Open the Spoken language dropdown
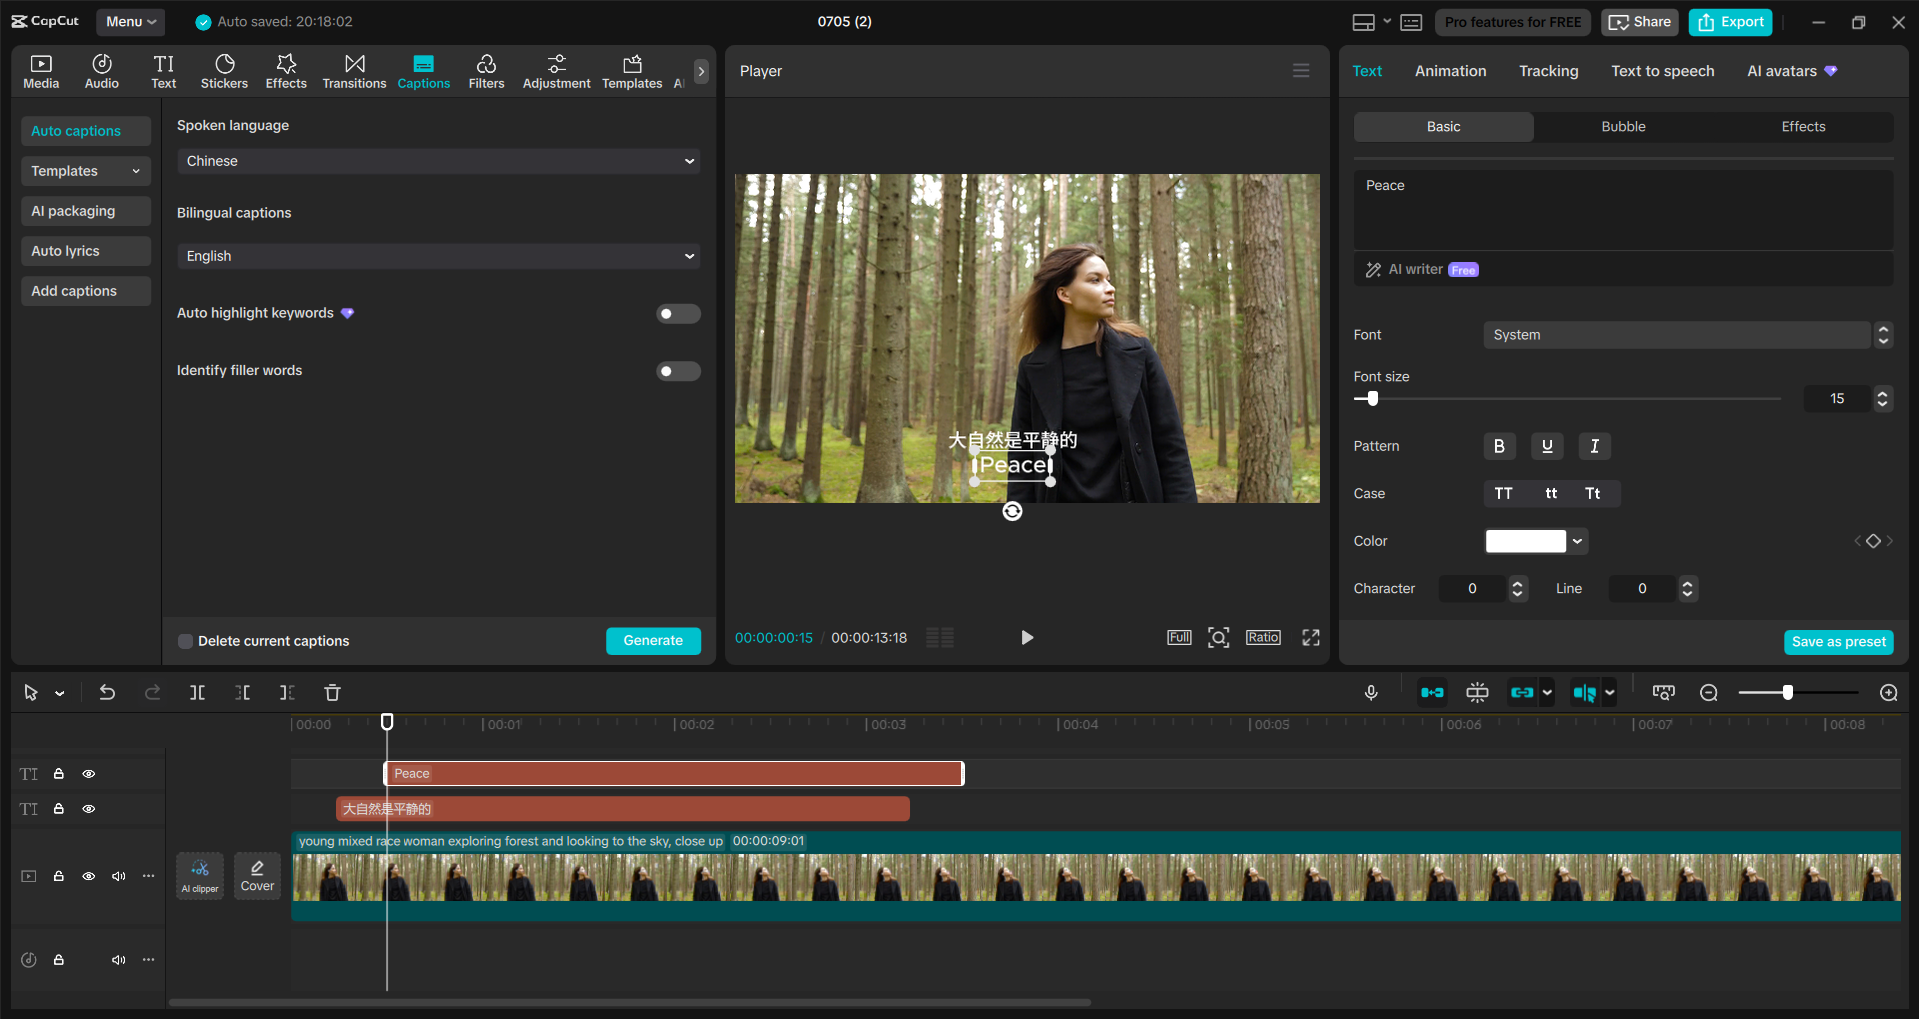1919x1019 pixels. point(437,160)
